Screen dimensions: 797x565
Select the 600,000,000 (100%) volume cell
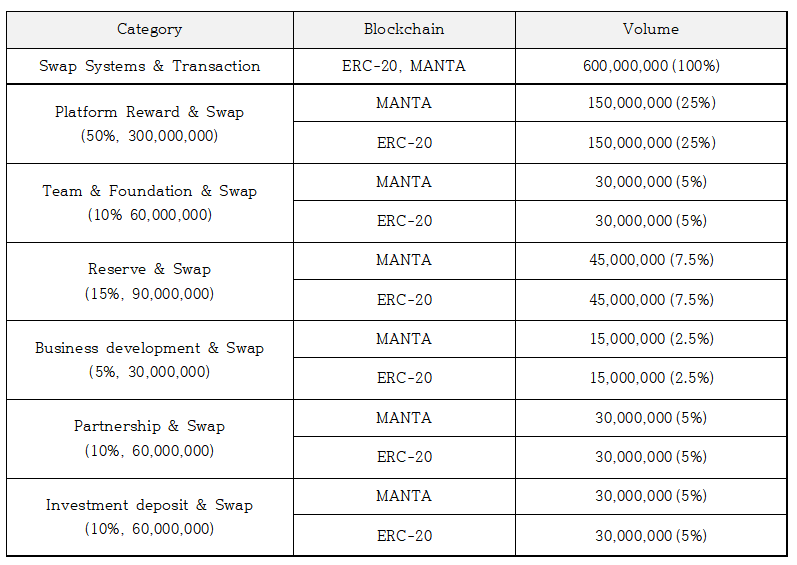[x=651, y=66]
